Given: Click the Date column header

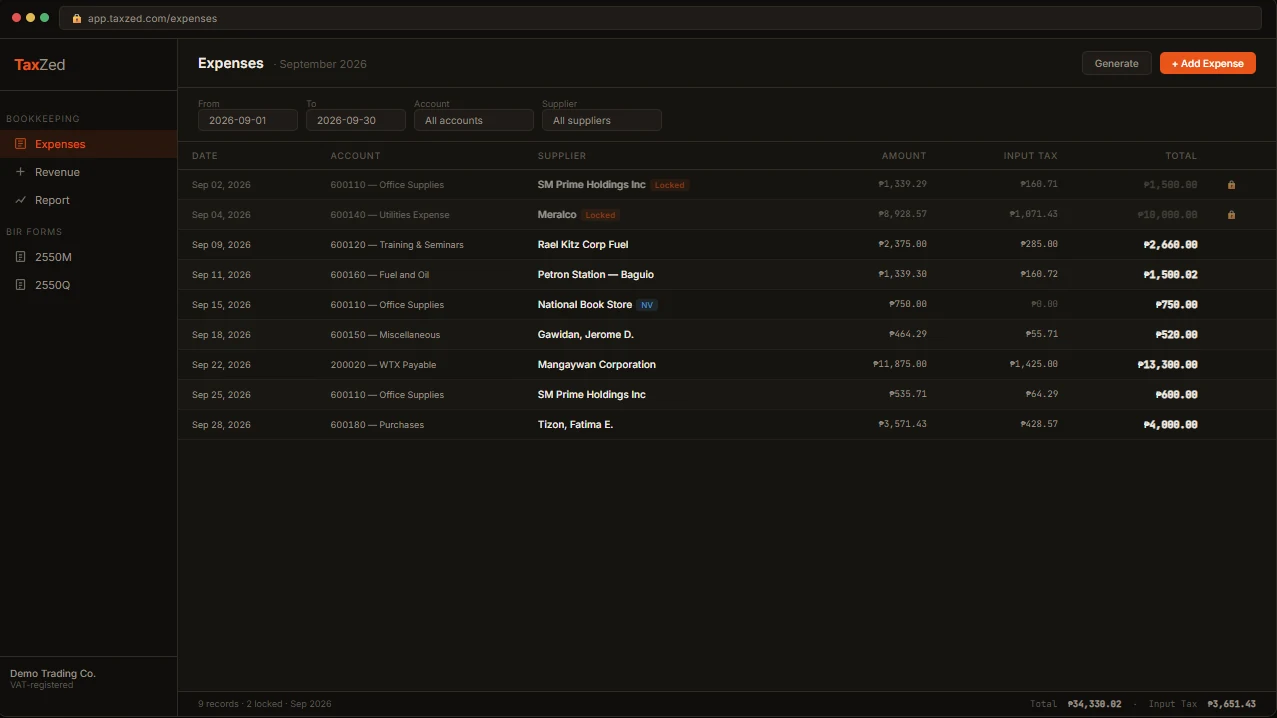Looking at the screenshot, I should [x=205, y=156].
